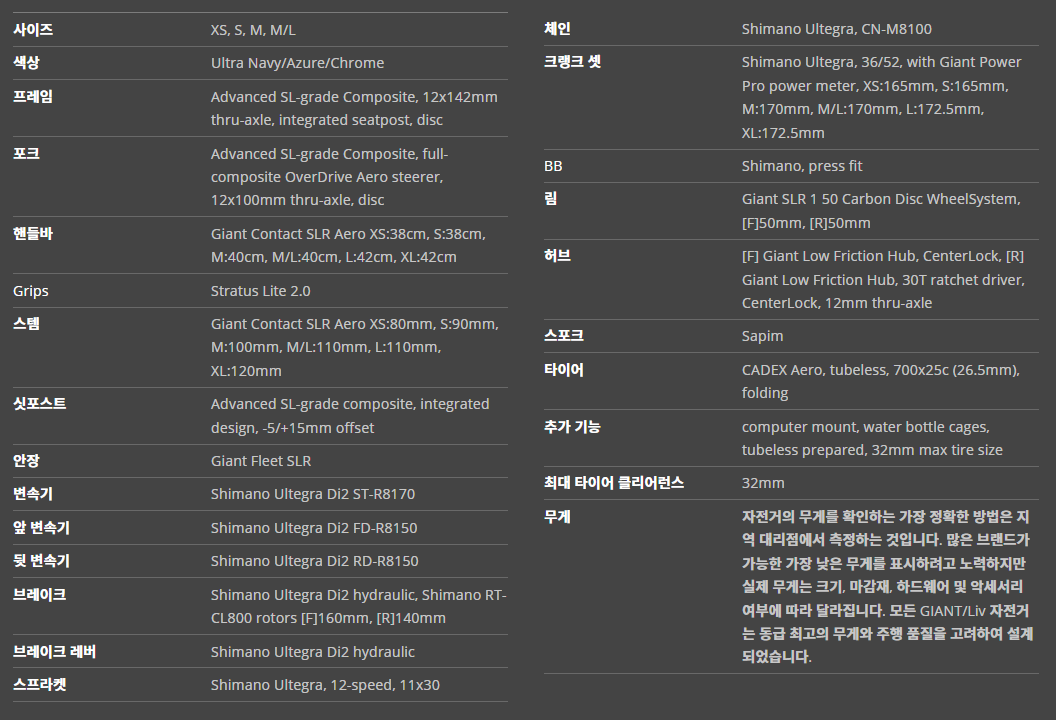The image size is (1056, 720).
Task: Click the 포크 row heading
Action: point(26,154)
